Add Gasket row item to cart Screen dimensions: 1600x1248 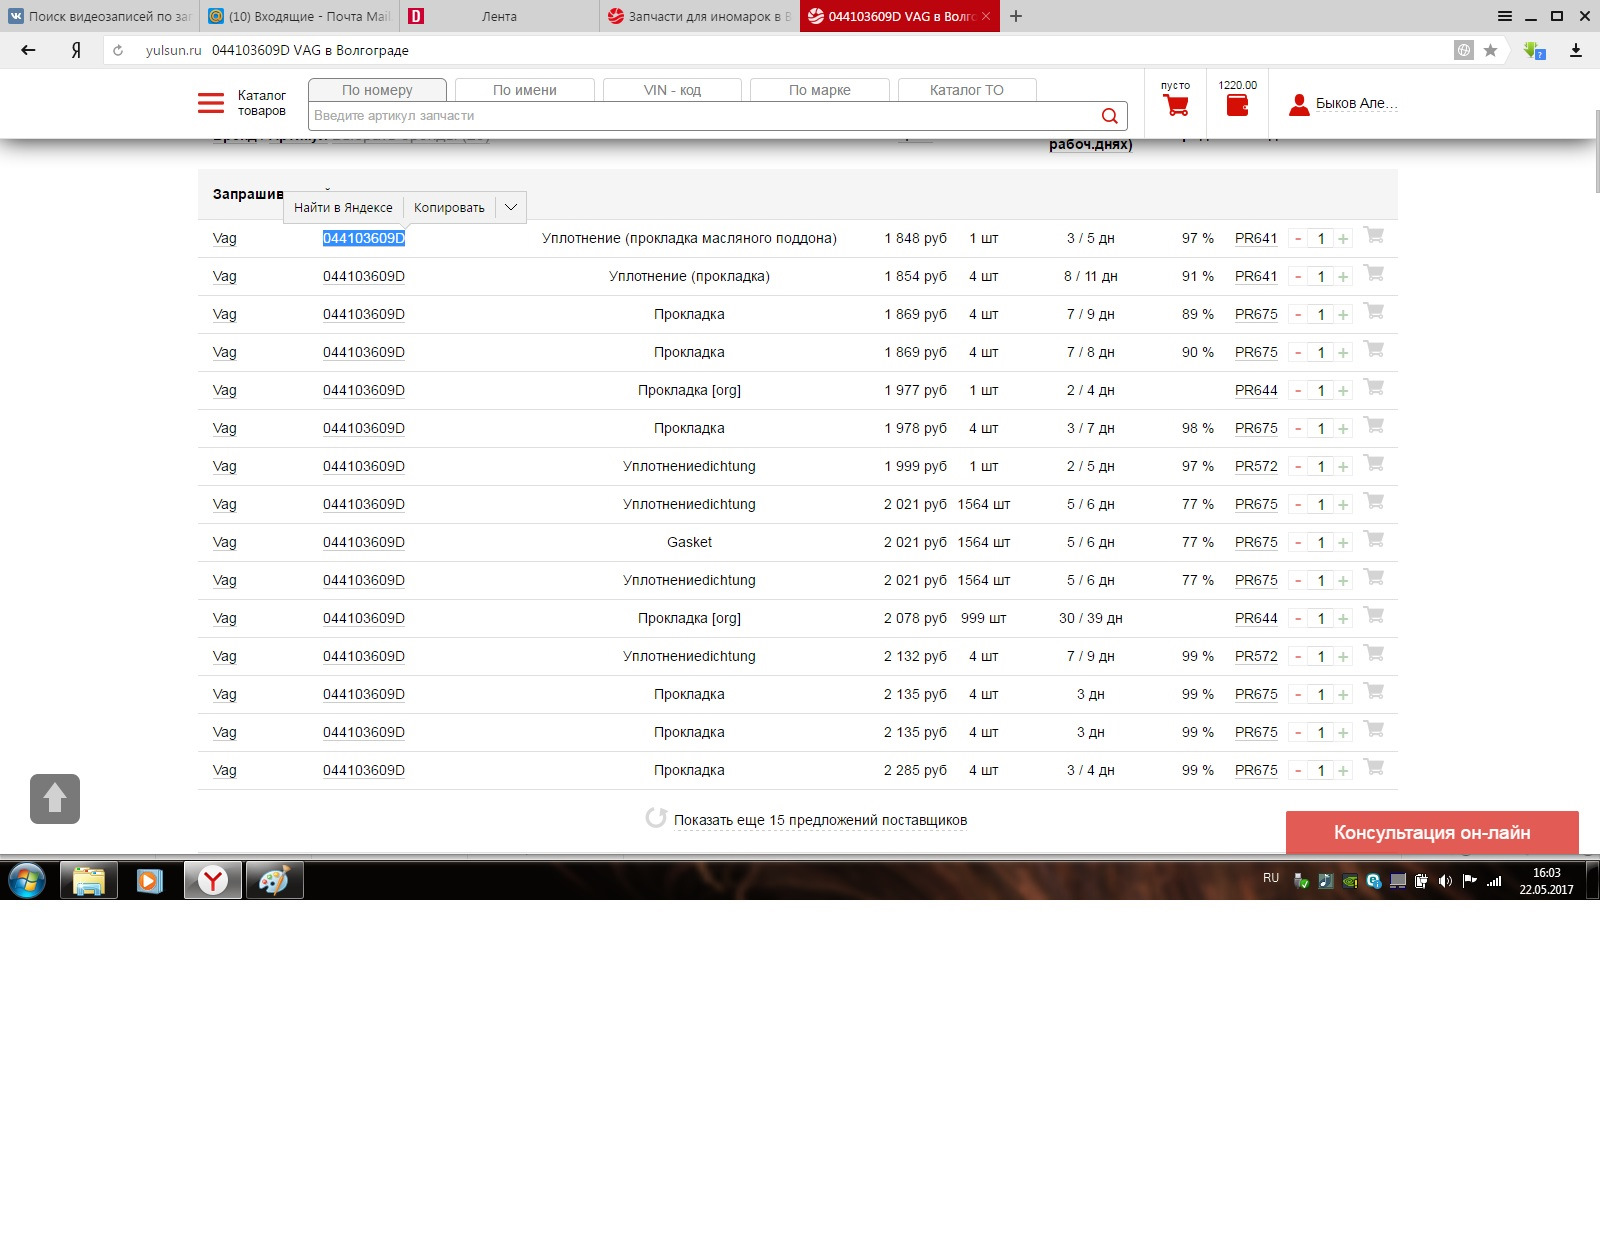(1374, 539)
